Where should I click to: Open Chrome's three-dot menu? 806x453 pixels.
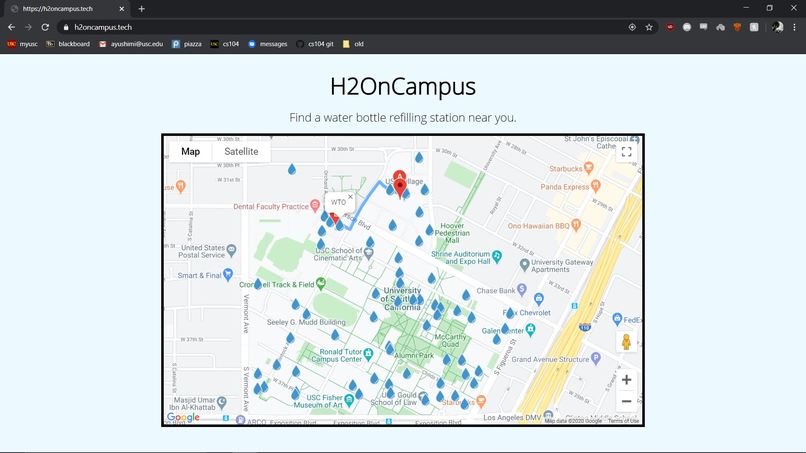[x=794, y=27]
